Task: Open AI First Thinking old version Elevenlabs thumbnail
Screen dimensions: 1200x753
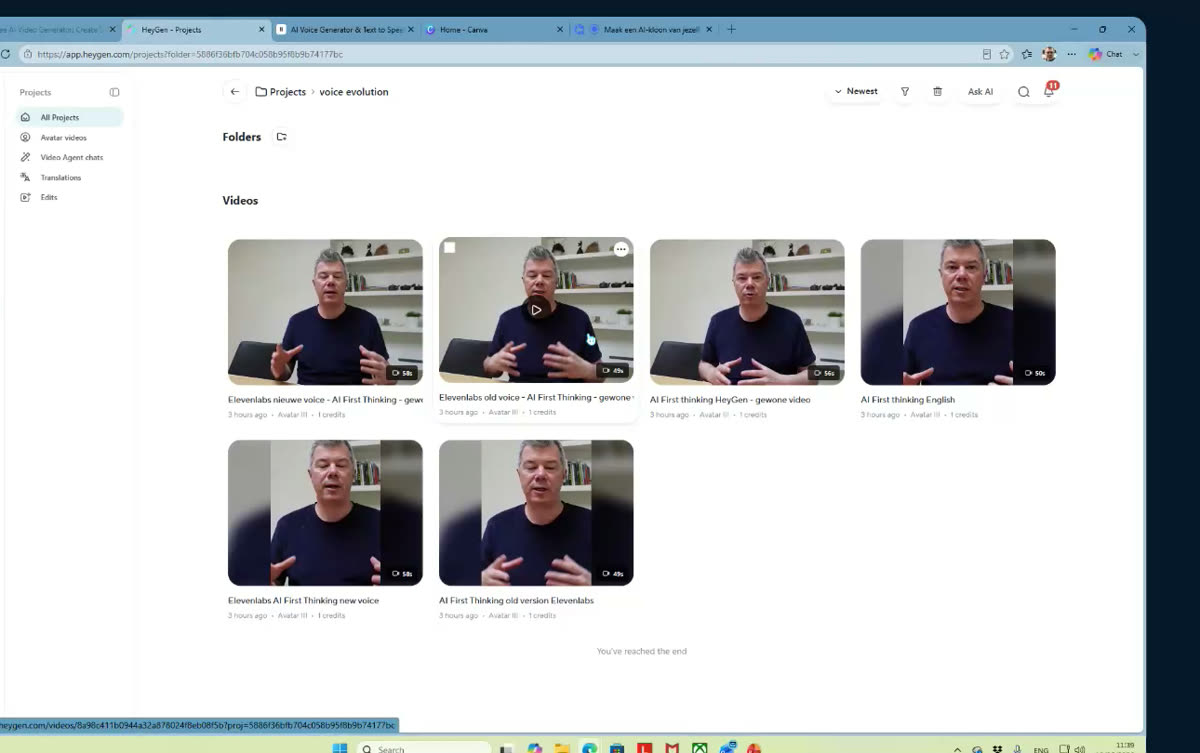Action: (x=536, y=513)
